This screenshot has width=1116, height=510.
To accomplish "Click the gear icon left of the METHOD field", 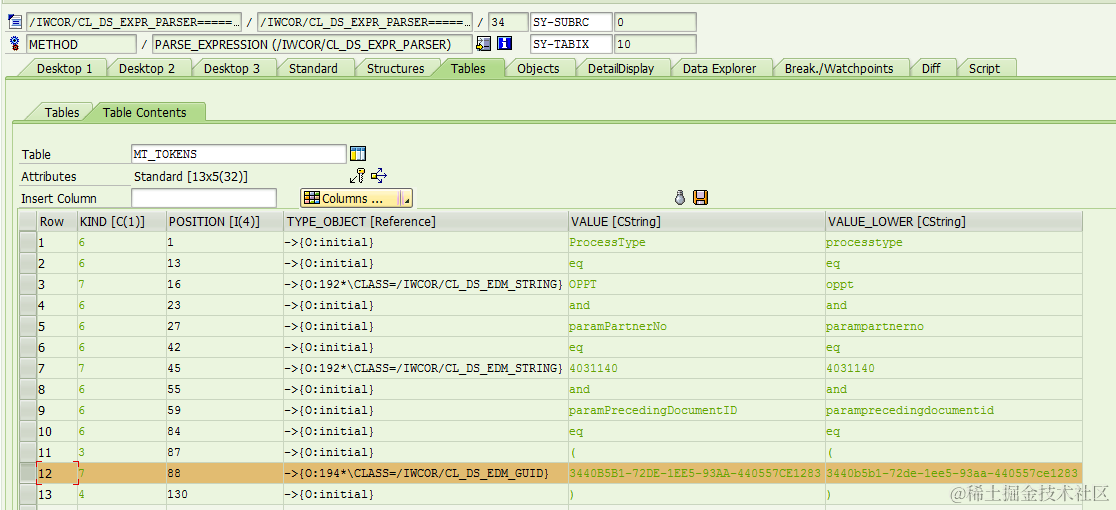I will tap(14, 44).
